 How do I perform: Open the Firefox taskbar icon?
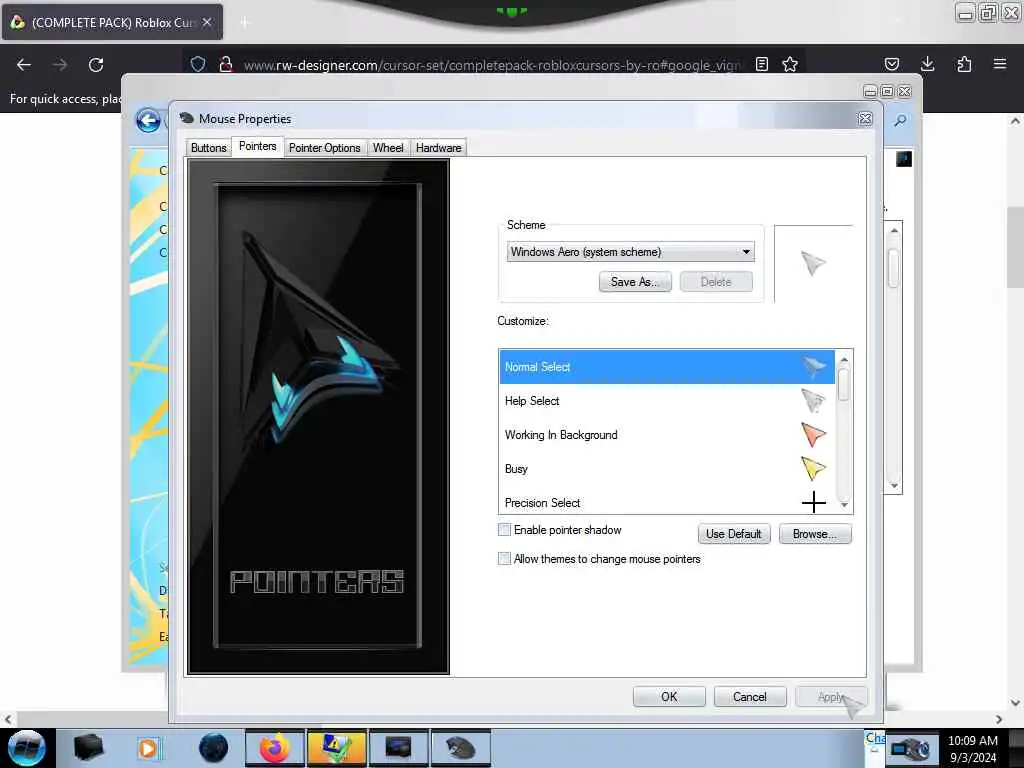pyautogui.click(x=275, y=748)
